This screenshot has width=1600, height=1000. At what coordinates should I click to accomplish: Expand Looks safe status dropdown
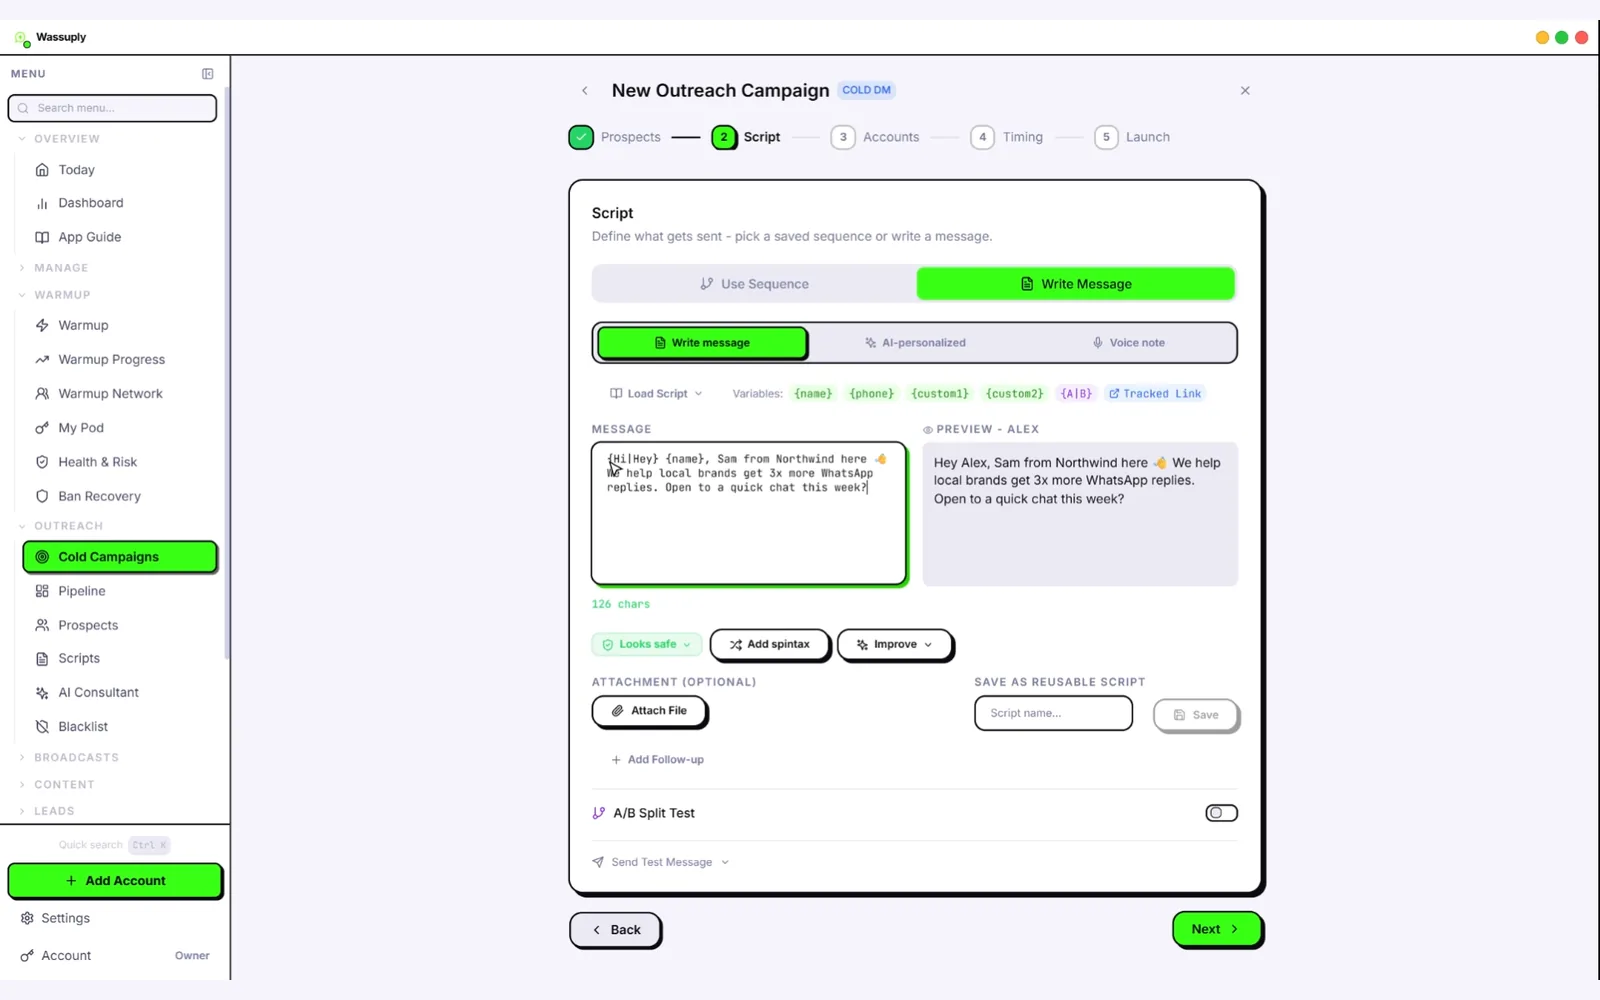pos(647,645)
